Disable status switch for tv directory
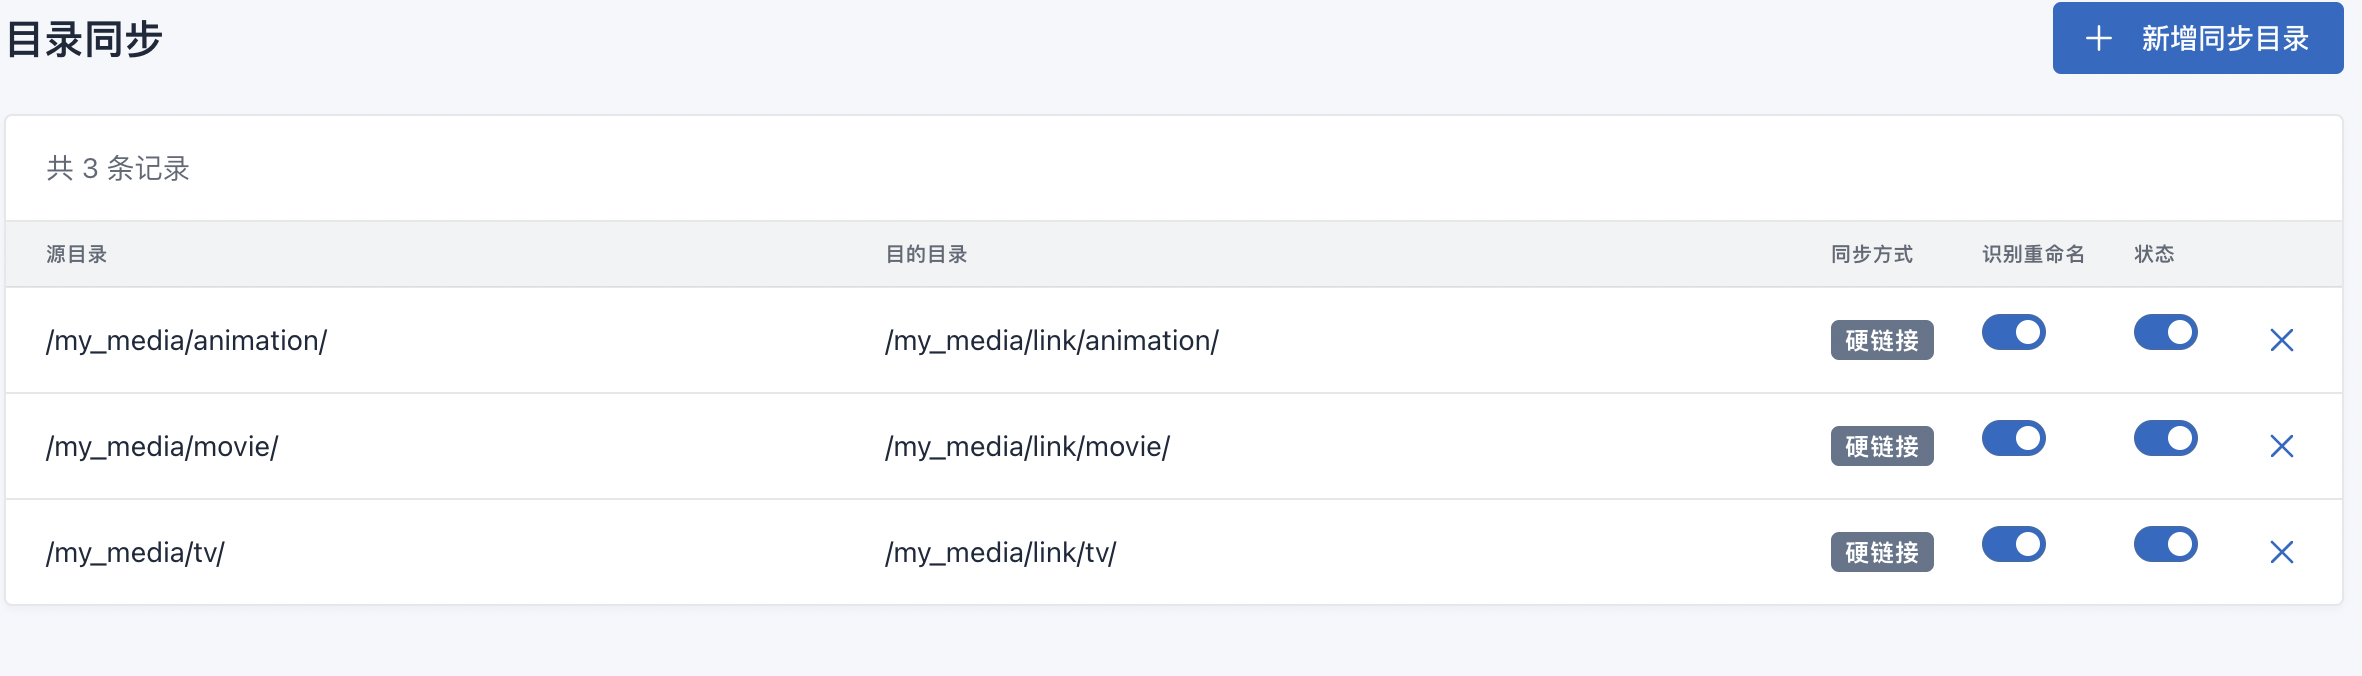This screenshot has height=676, width=2362. click(x=2165, y=544)
